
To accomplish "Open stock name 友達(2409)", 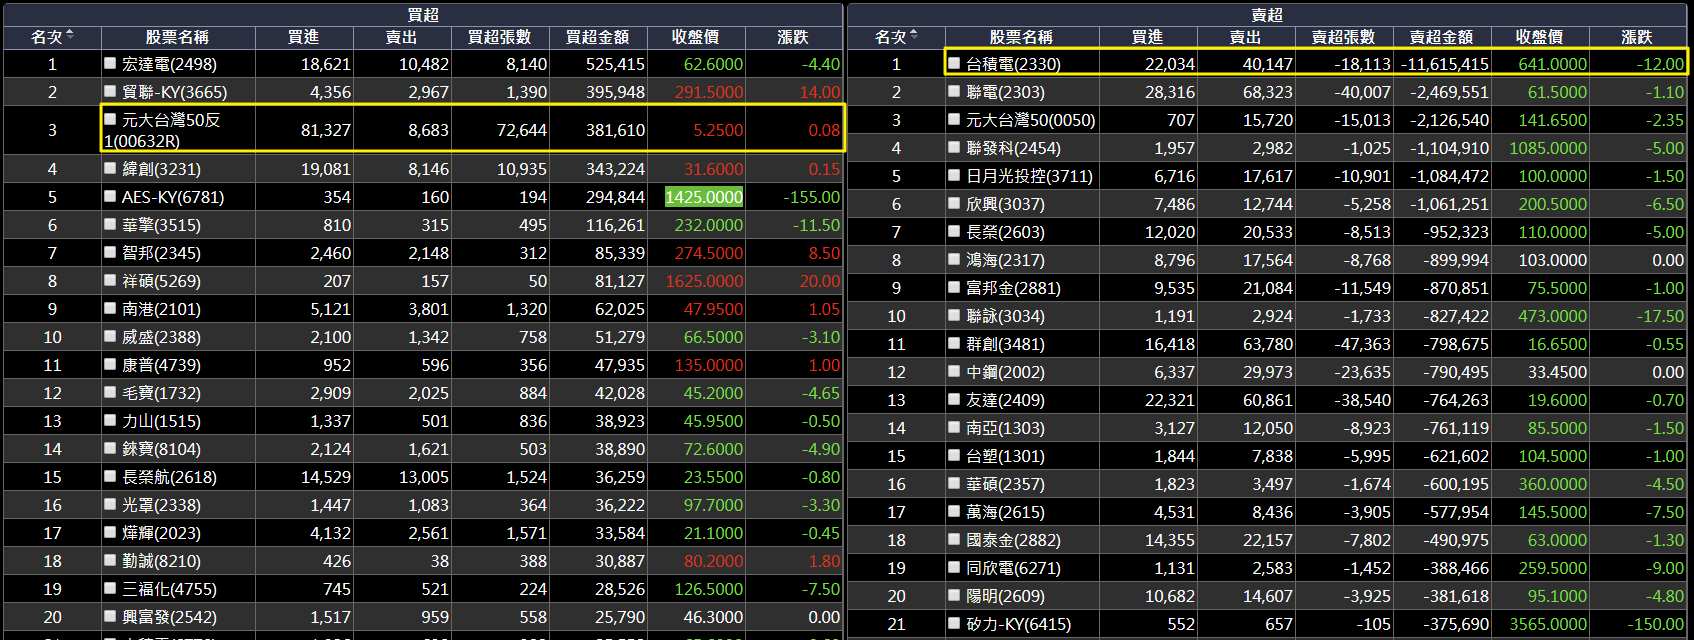I will 1005,400.
